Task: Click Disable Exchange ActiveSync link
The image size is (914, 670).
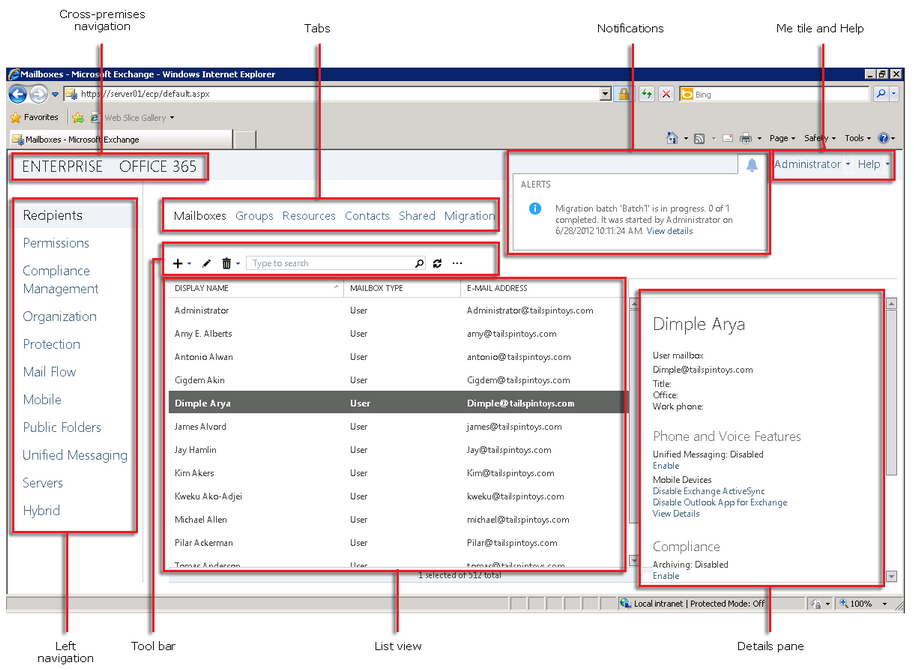Action: (x=708, y=492)
